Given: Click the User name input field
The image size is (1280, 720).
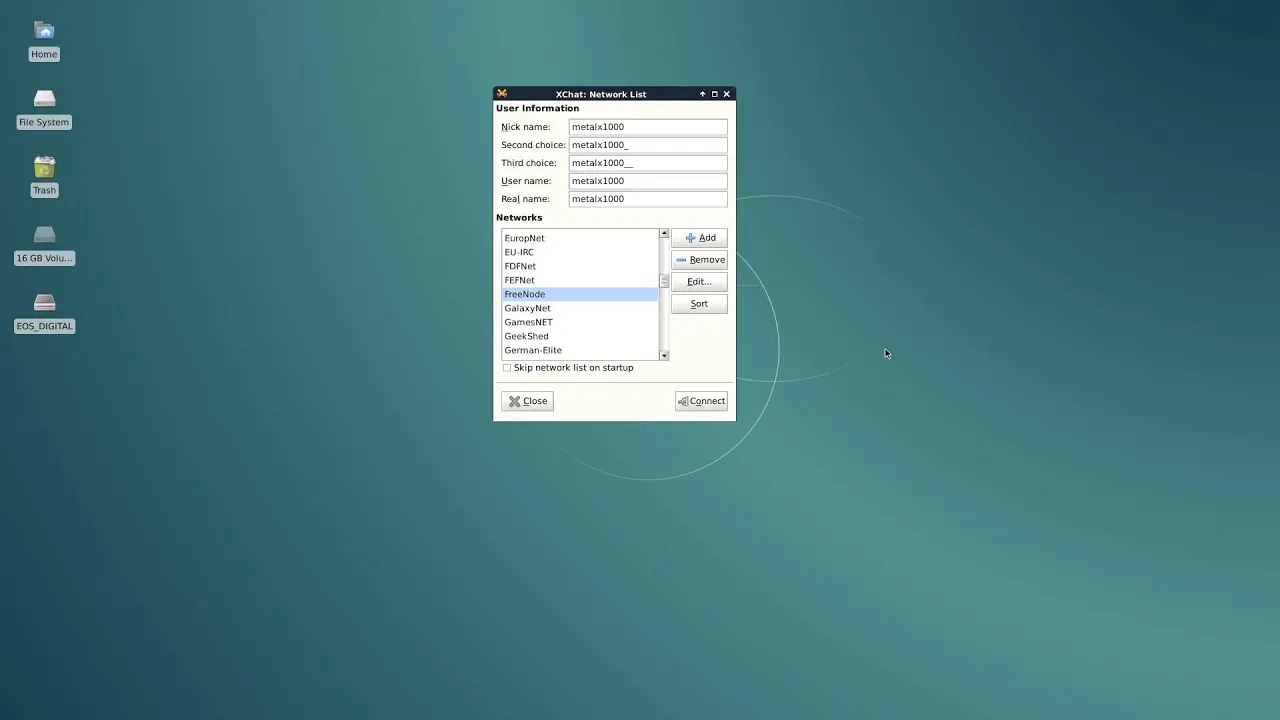Looking at the screenshot, I should (x=648, y=181).
